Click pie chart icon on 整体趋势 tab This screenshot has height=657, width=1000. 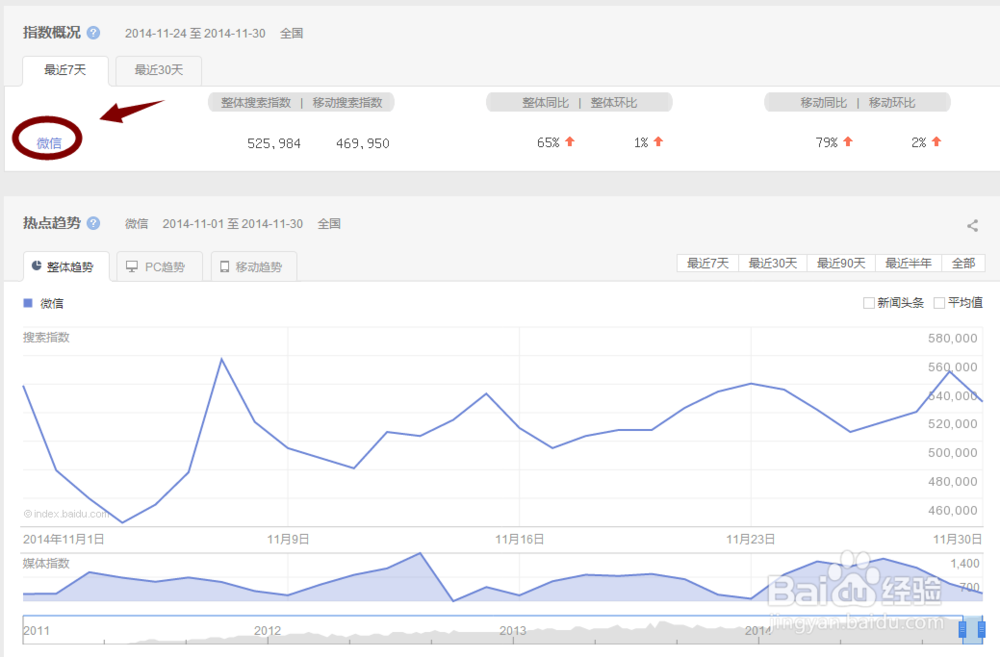pyautogui.click(x=36, y=266)
